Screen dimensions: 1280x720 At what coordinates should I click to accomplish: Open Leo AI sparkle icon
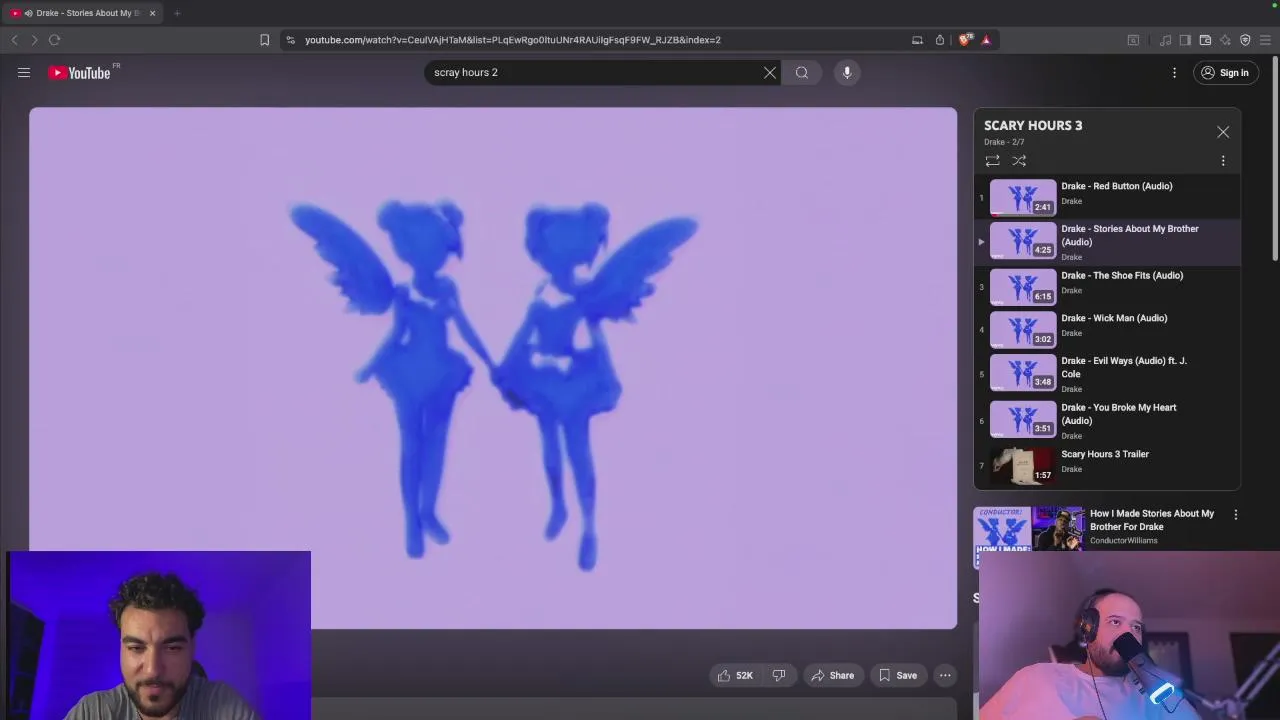coord(1225,40)
